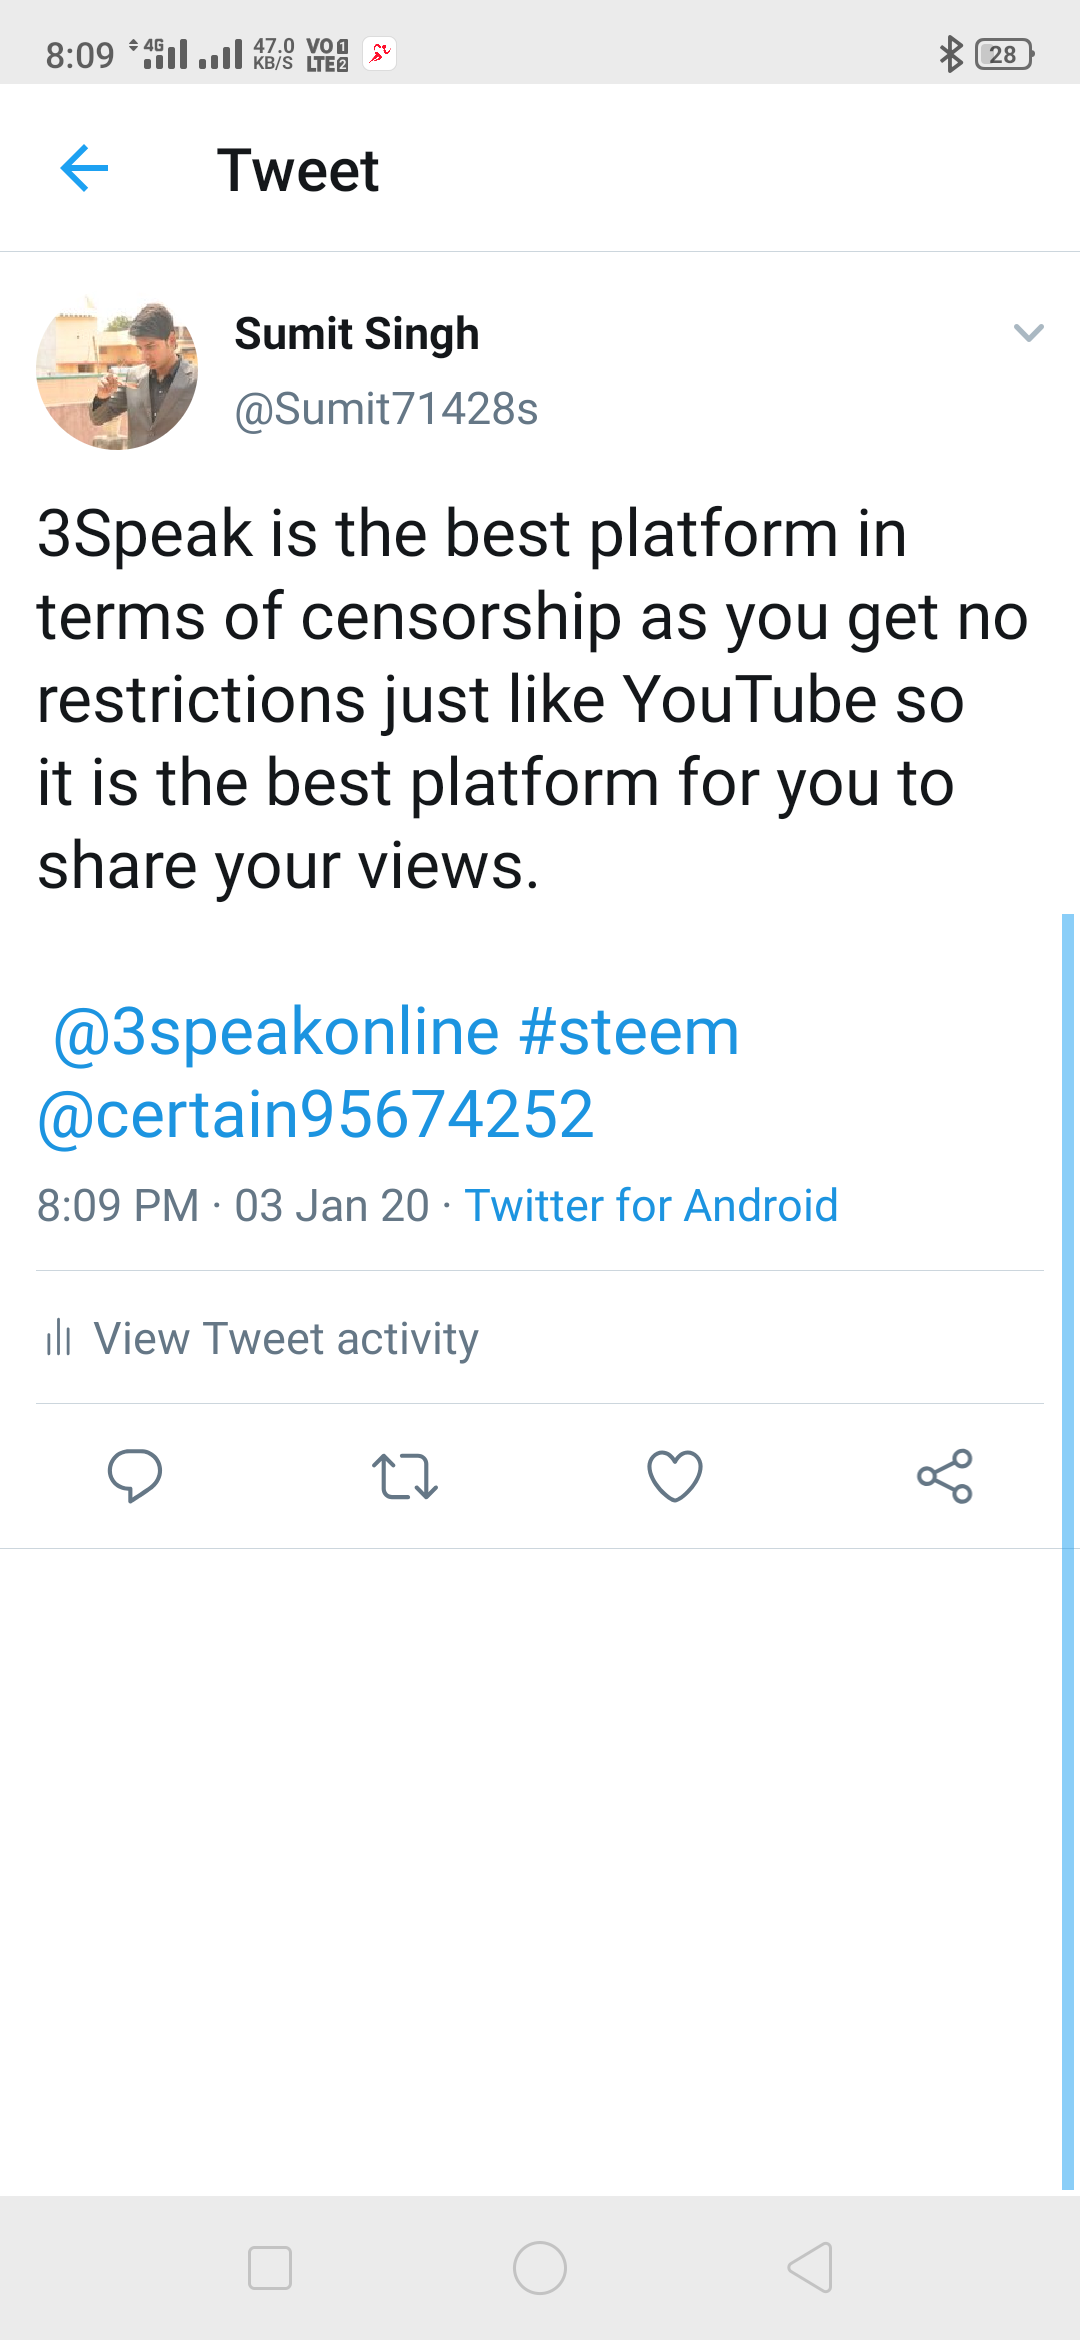Tap the @Sumit71428s handle

click(386, 409)
